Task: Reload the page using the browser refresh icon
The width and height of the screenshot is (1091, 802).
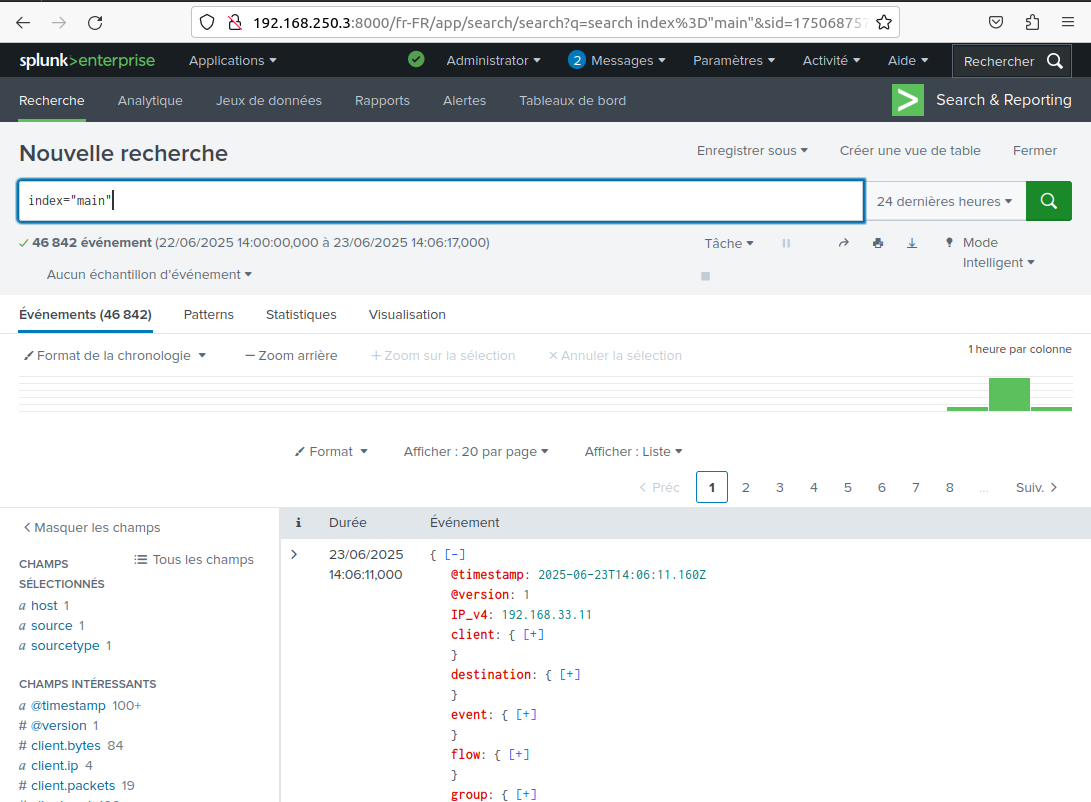Action: point(95,23)
